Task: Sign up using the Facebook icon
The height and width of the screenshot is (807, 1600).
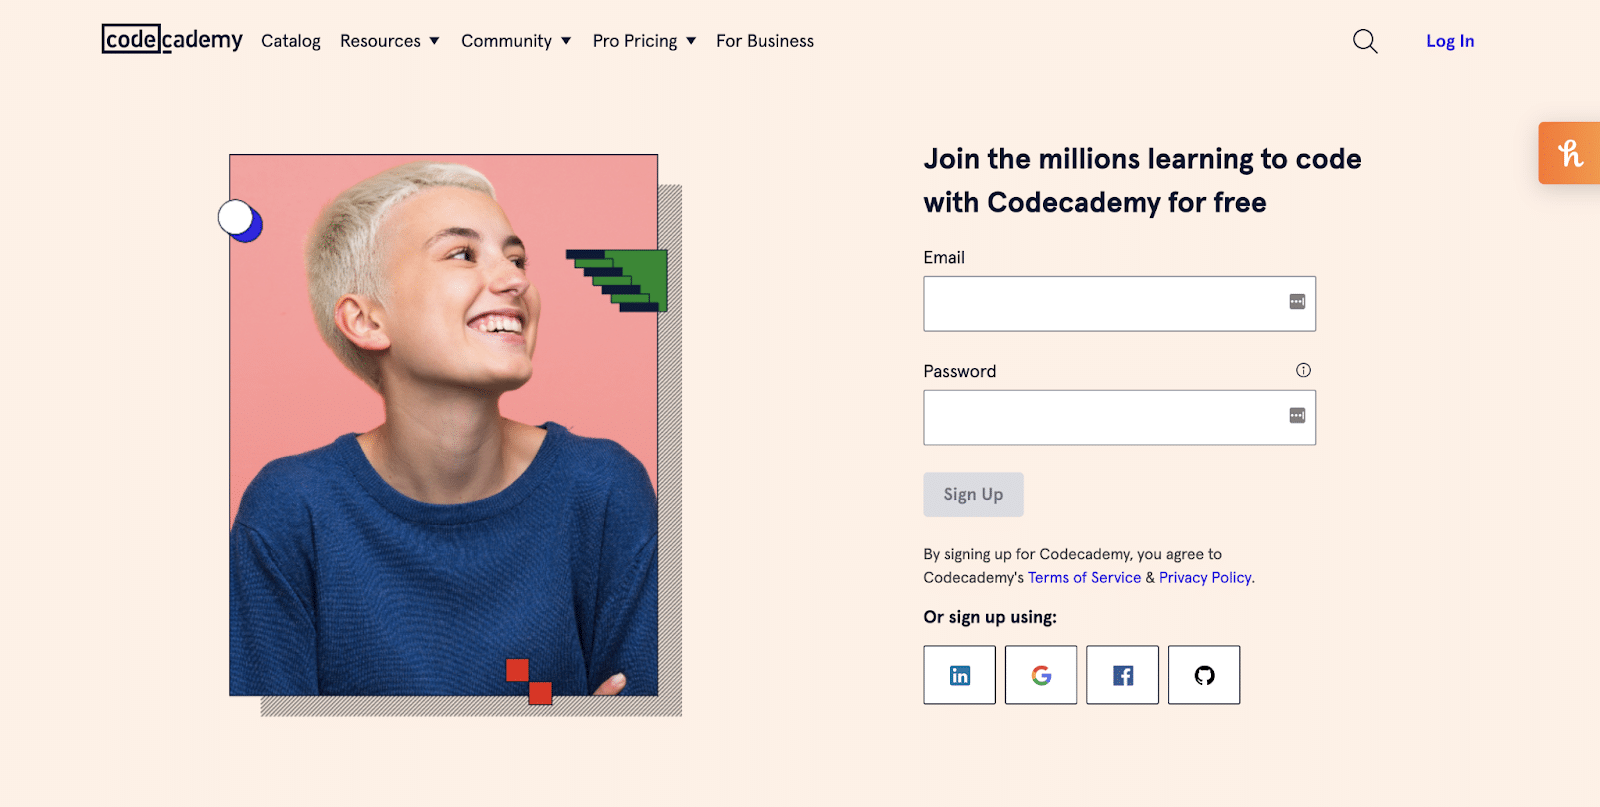Action: 1121,674
